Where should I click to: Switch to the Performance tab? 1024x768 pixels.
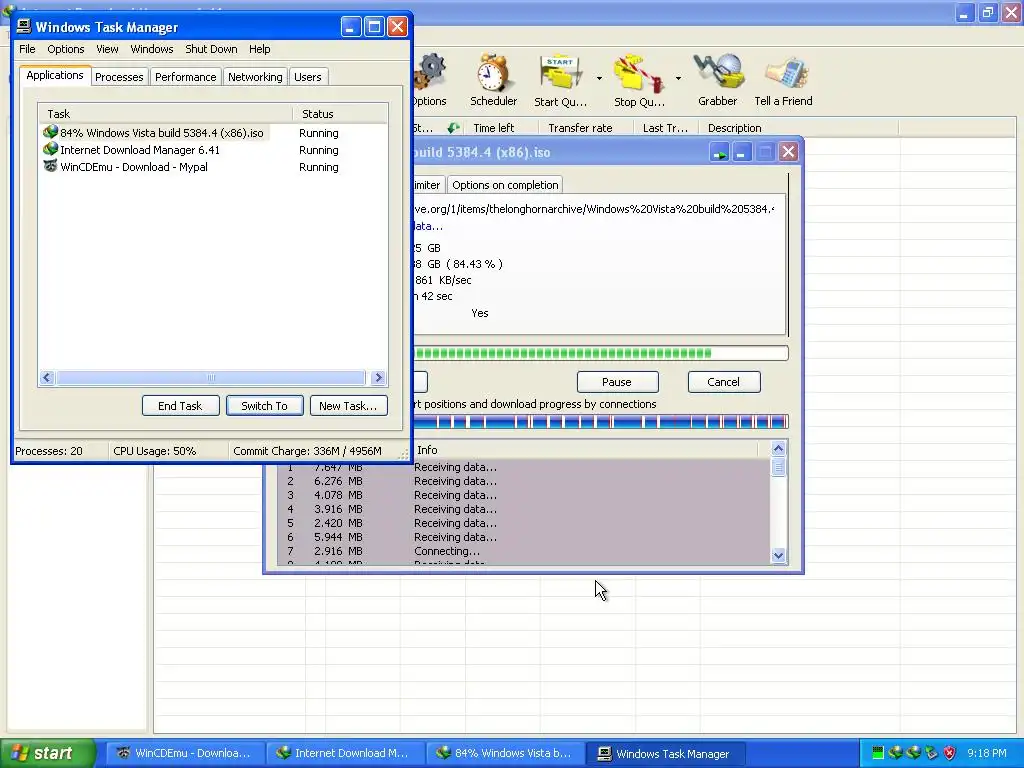click(x=185, y=77)
